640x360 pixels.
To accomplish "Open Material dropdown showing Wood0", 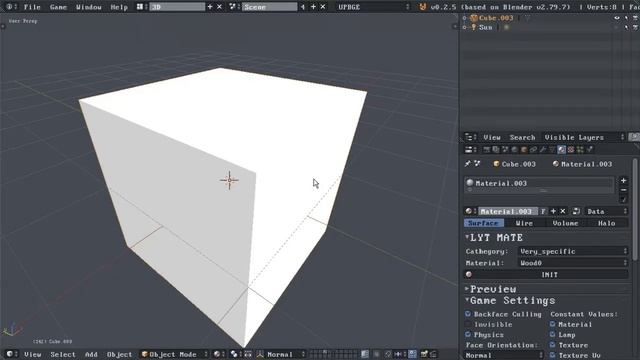I will (573, 263).
